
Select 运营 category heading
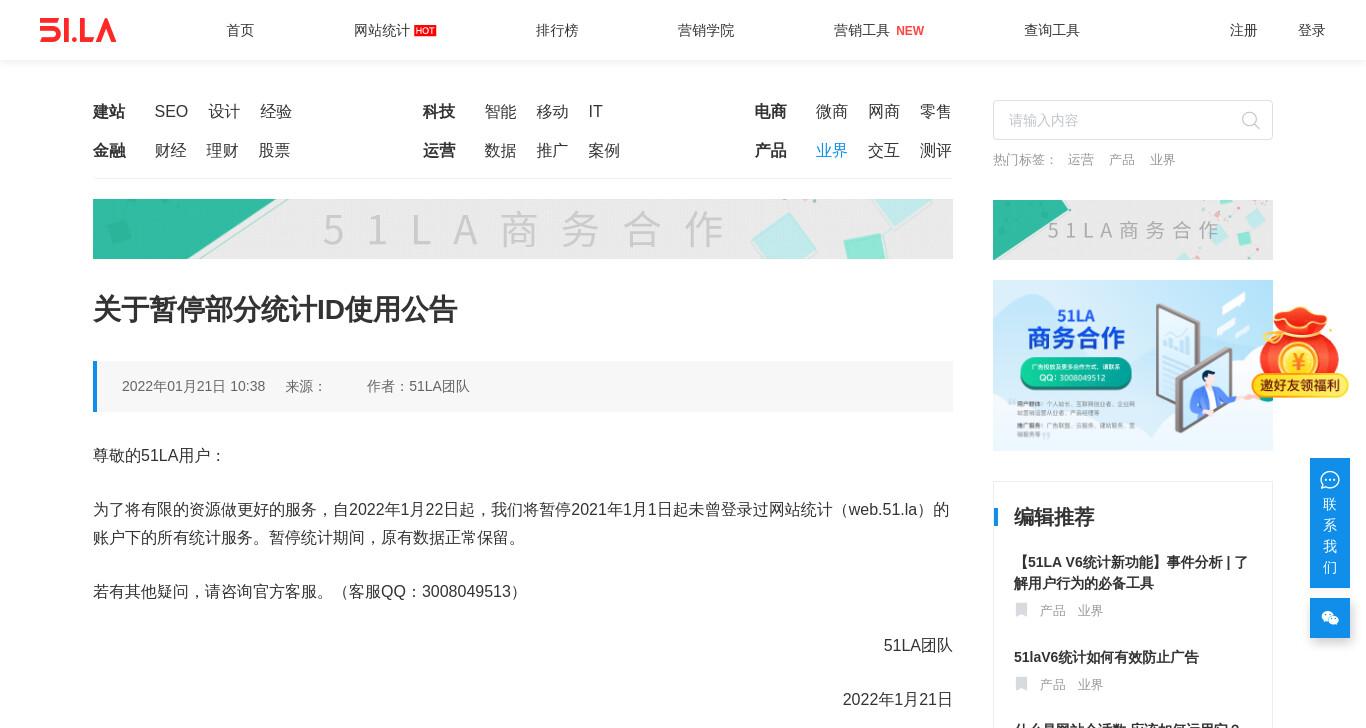[x=439, y=151]
